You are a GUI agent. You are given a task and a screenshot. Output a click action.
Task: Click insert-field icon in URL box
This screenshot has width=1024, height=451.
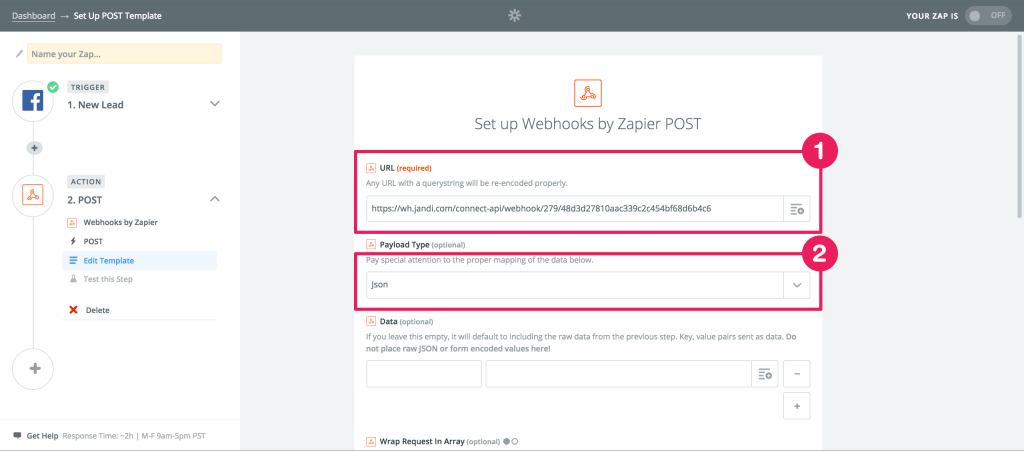797,208
